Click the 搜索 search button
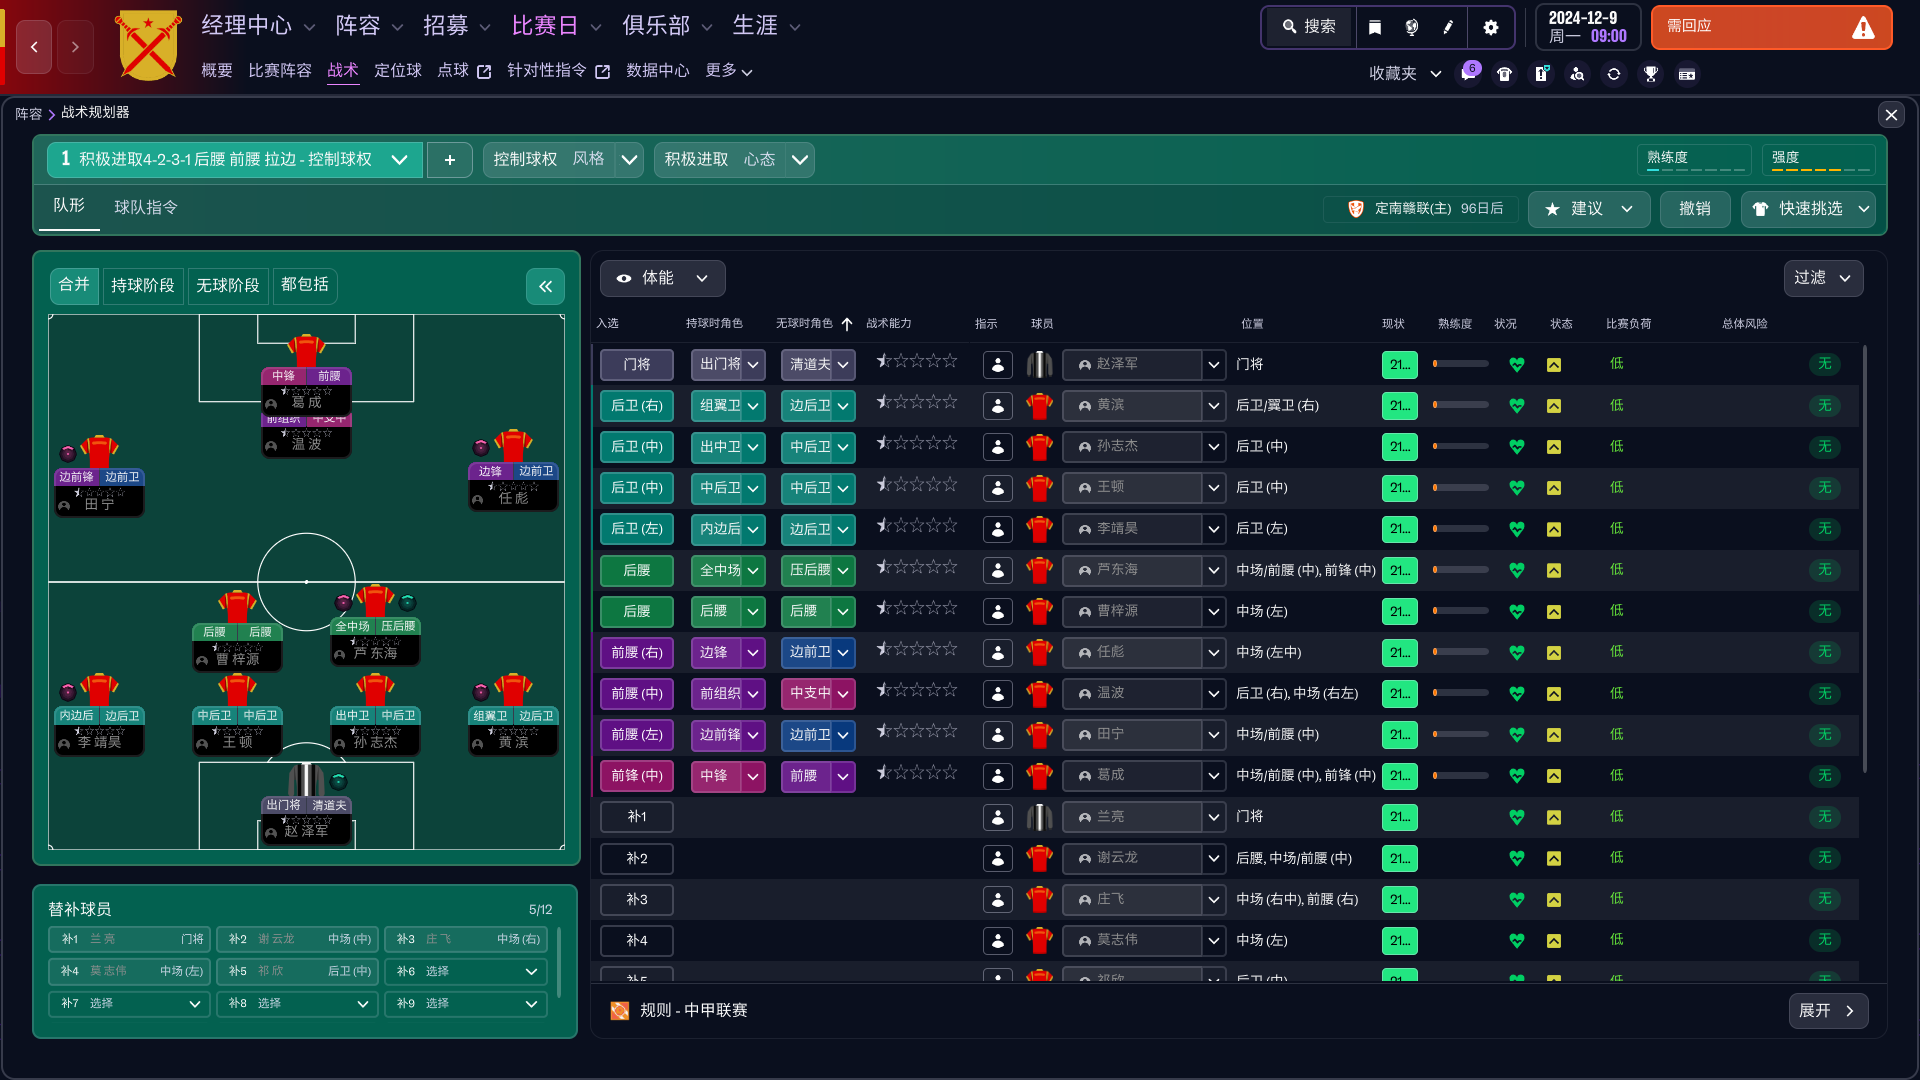 pyautogui.click(x=1309, y=27)
